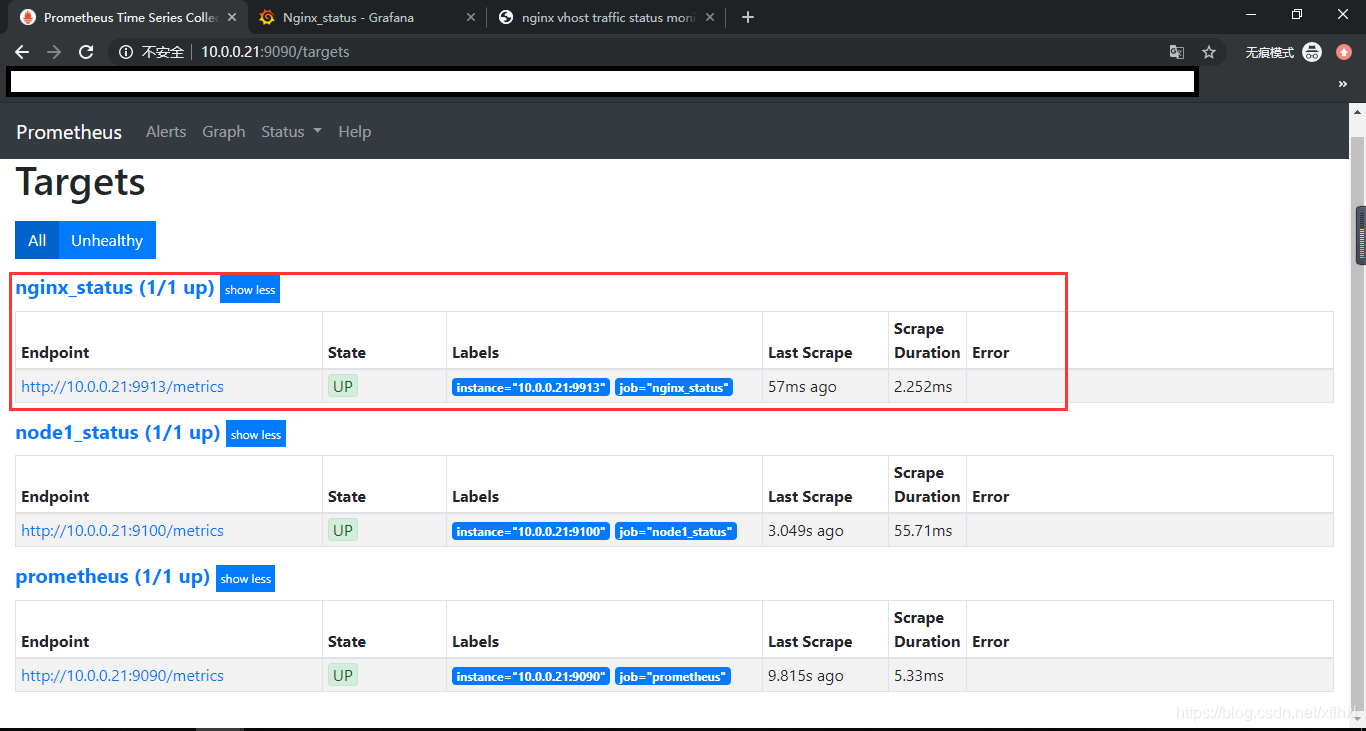
Task: Filter by Unhealthy targets
Action: 107,240
